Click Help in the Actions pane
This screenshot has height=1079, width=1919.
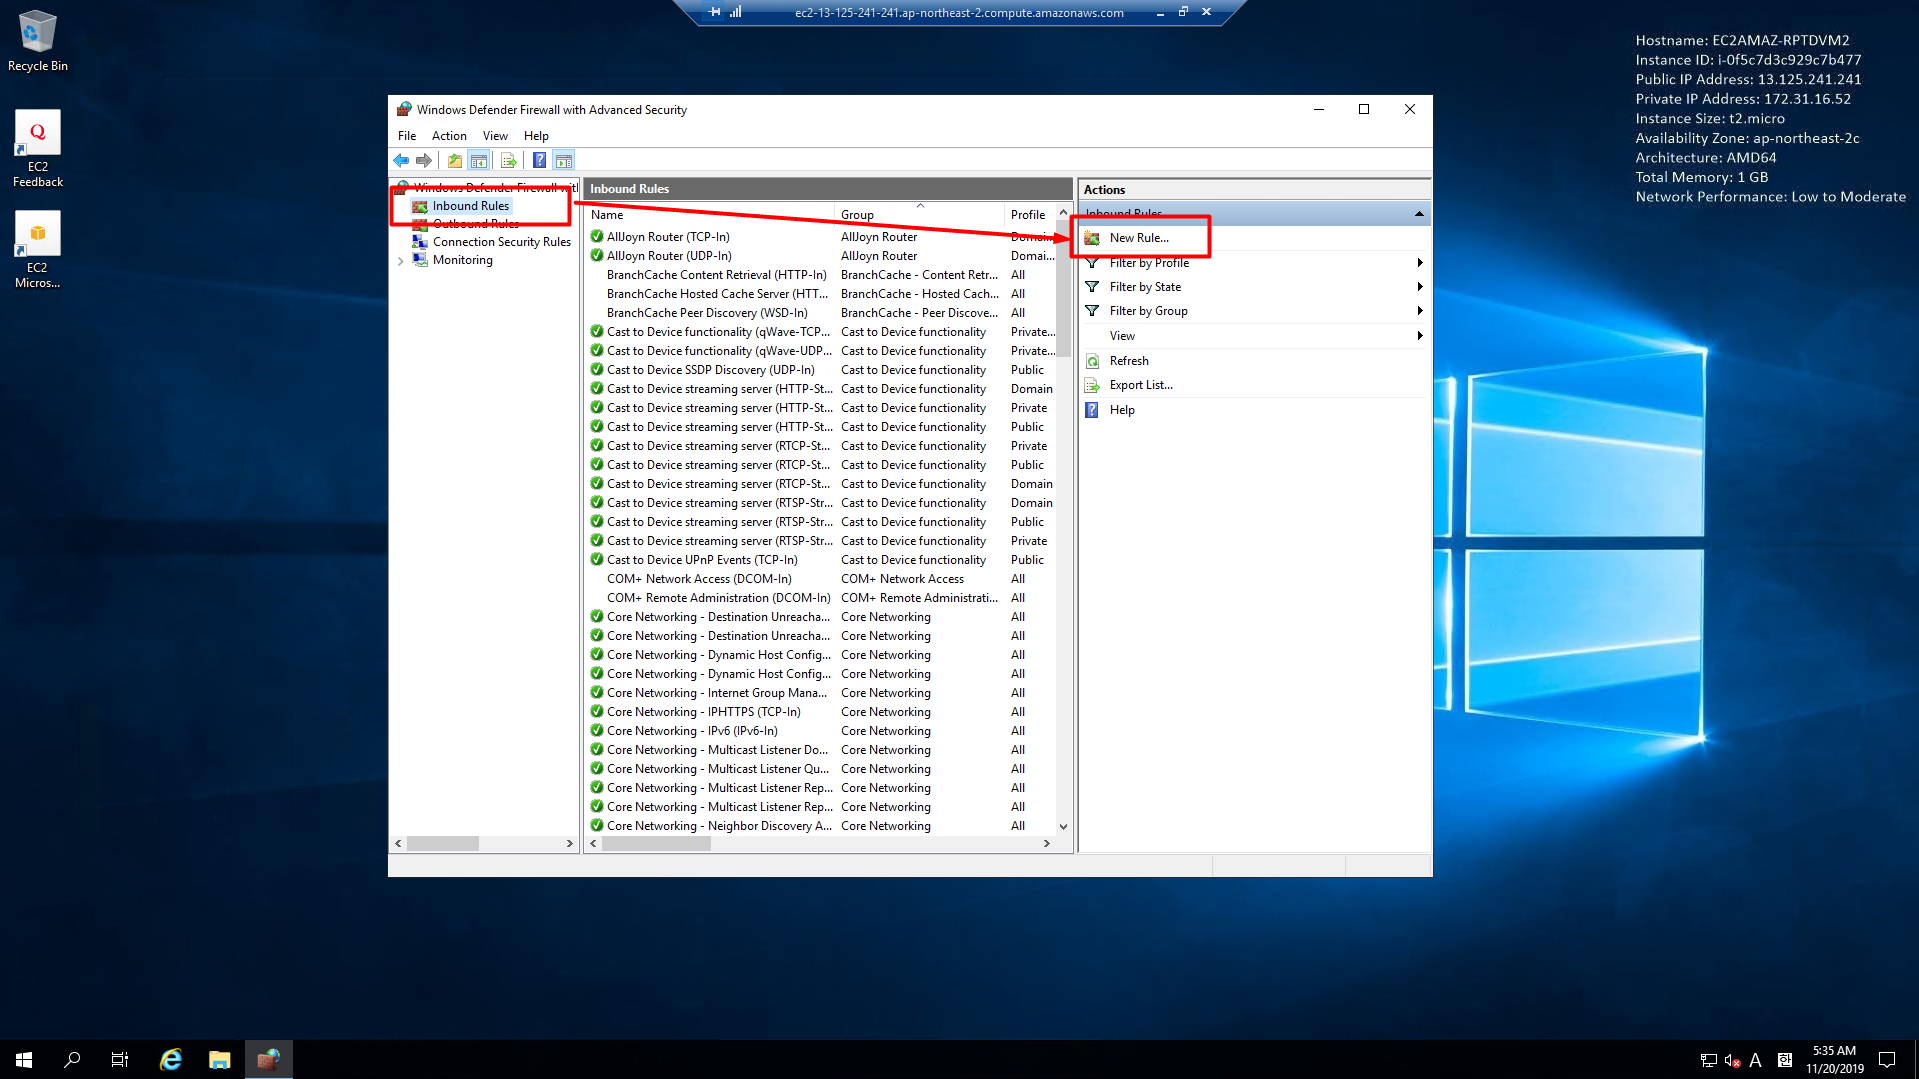(1122, 410)
